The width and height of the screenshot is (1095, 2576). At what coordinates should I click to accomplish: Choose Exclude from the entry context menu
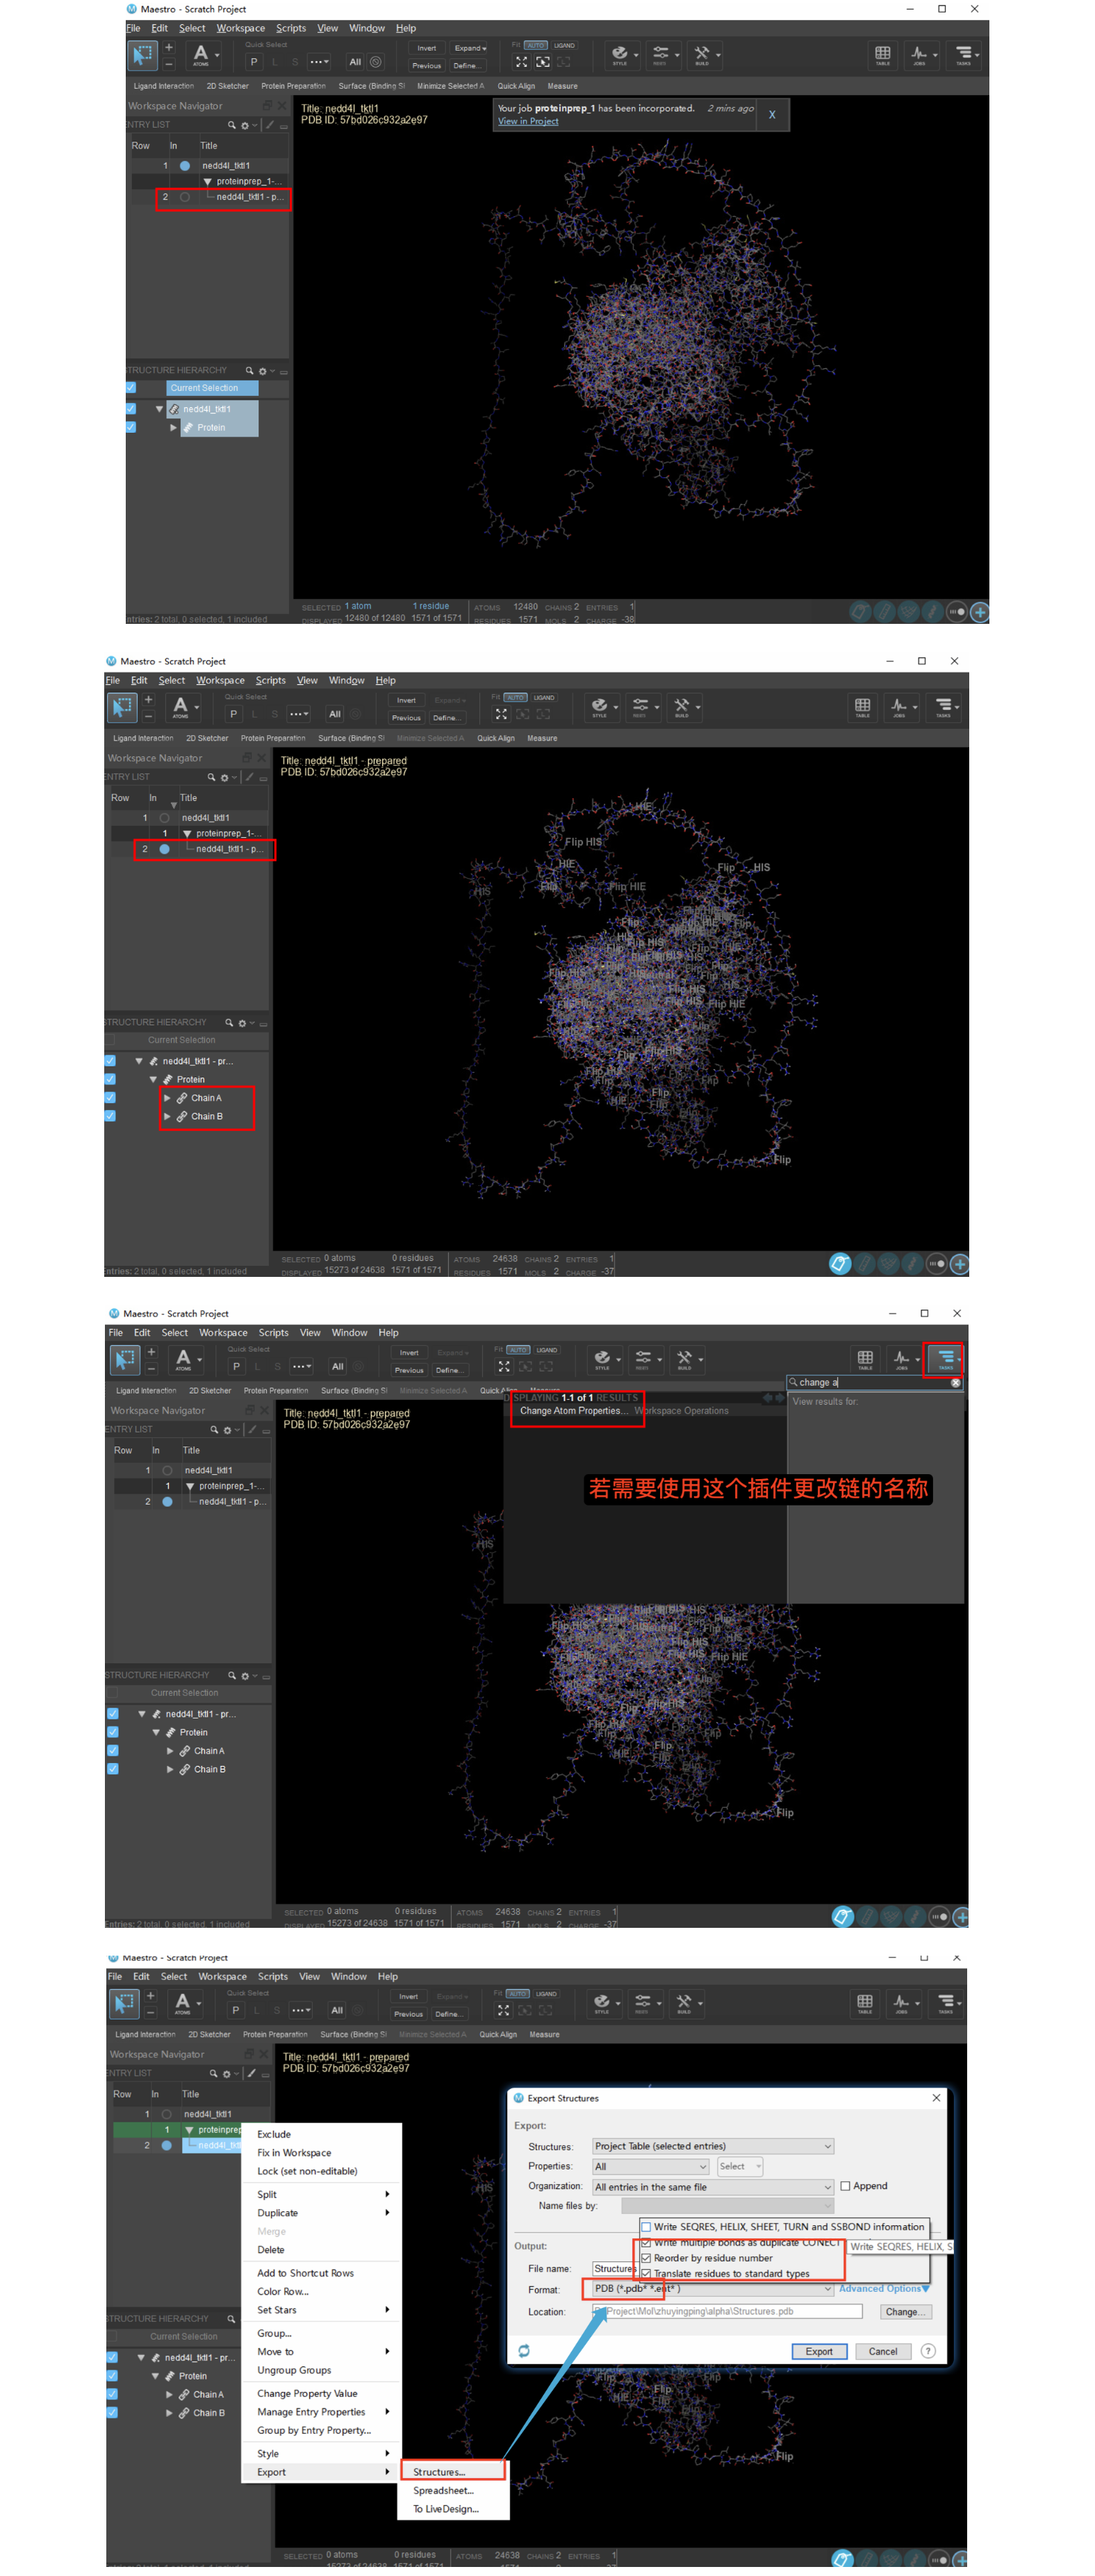tap(274, 2134)
